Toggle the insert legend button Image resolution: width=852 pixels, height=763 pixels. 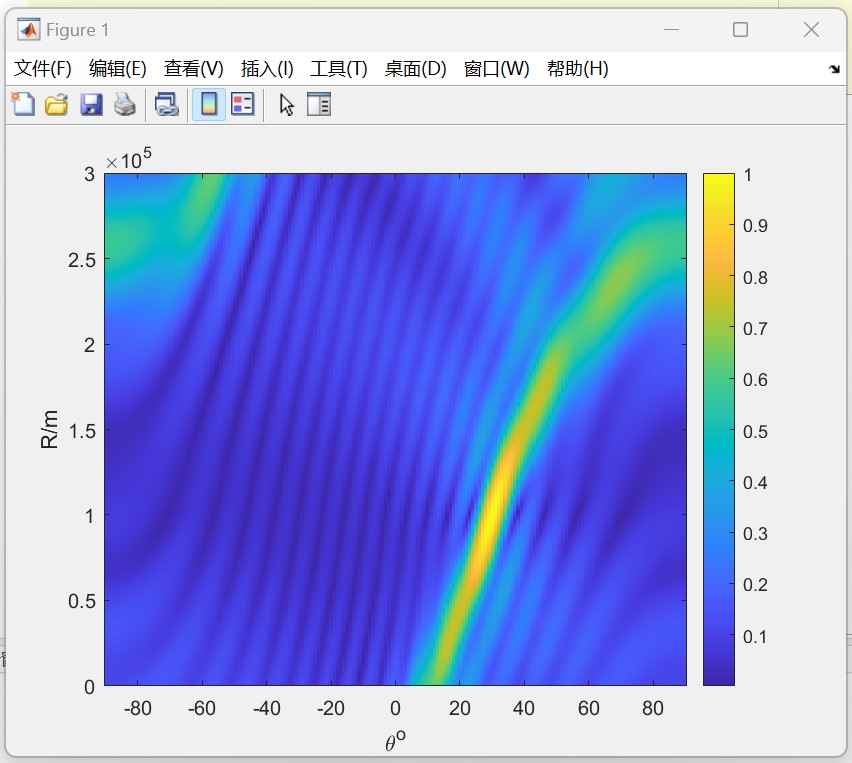242,104
